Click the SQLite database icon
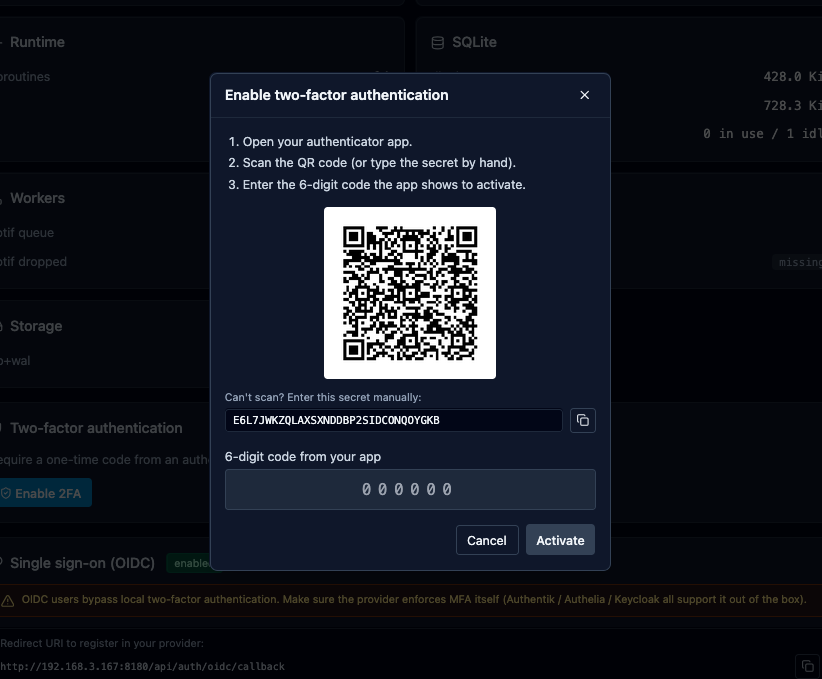 click(x=438, y=42)
